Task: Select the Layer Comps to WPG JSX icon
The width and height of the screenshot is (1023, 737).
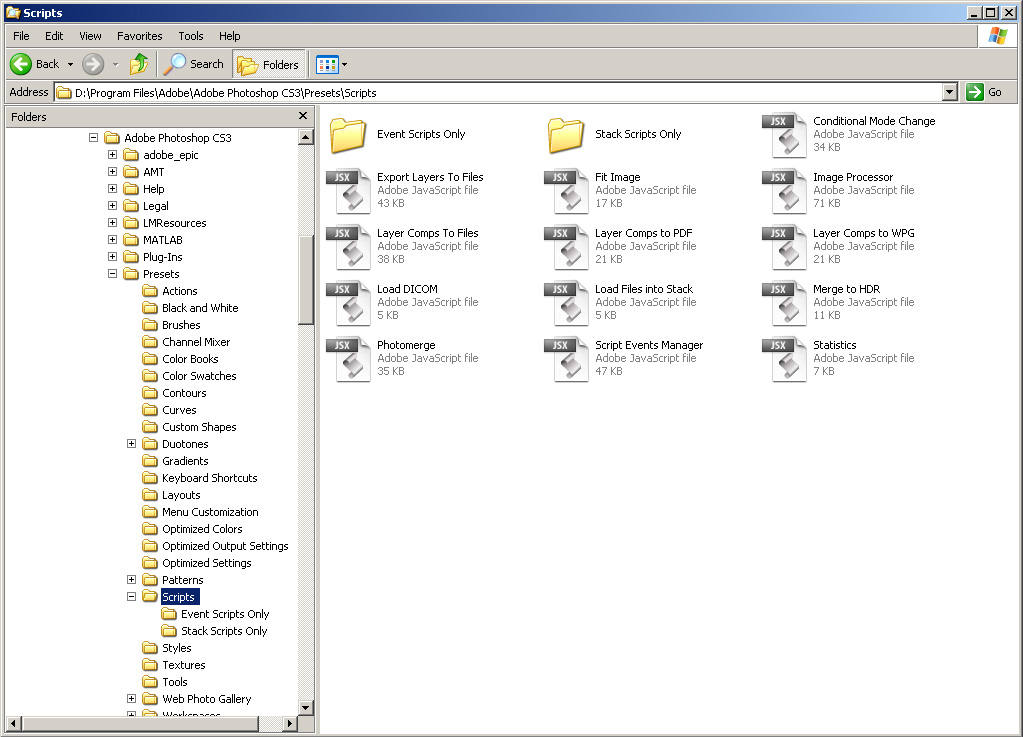Action: point(785,247)
